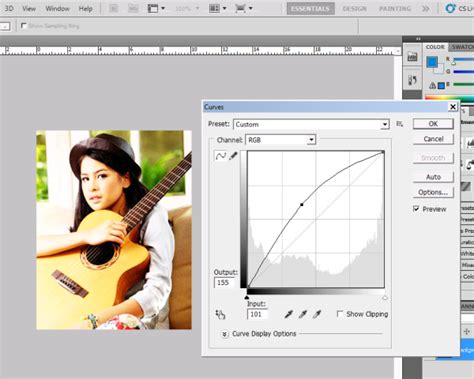Switch to the Essentials workspace
Screen dimensions: 474x379
pos(311,9)
